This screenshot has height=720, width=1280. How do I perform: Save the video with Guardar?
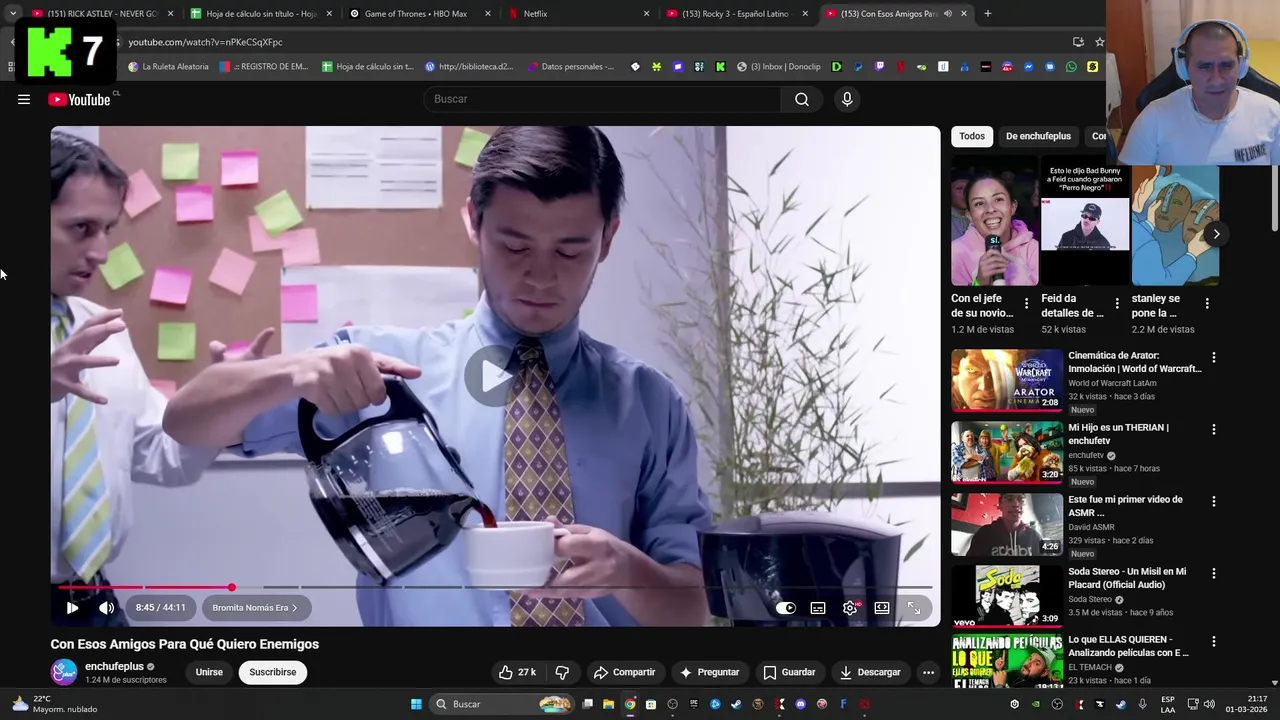click(789, 672)
